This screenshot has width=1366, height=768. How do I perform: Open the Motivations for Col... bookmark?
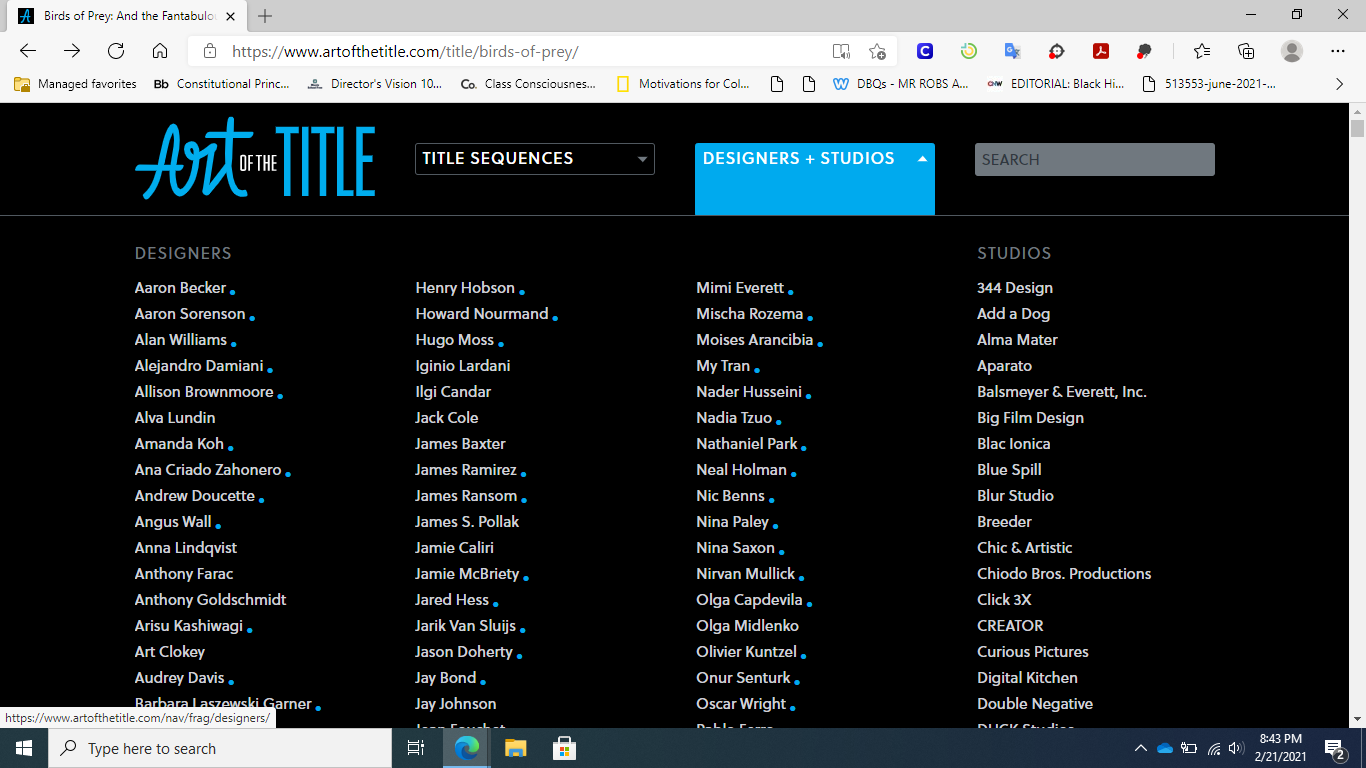(x=683, y=84)
